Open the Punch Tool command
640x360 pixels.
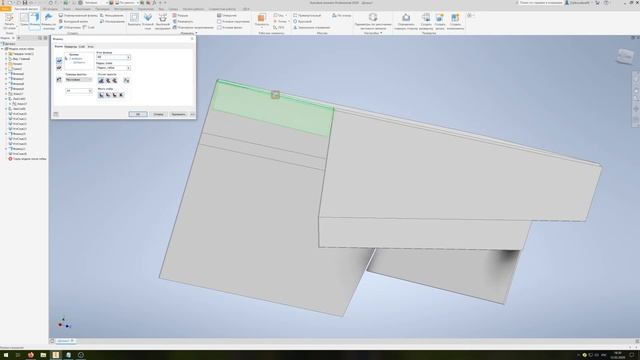tap(162, 20)
